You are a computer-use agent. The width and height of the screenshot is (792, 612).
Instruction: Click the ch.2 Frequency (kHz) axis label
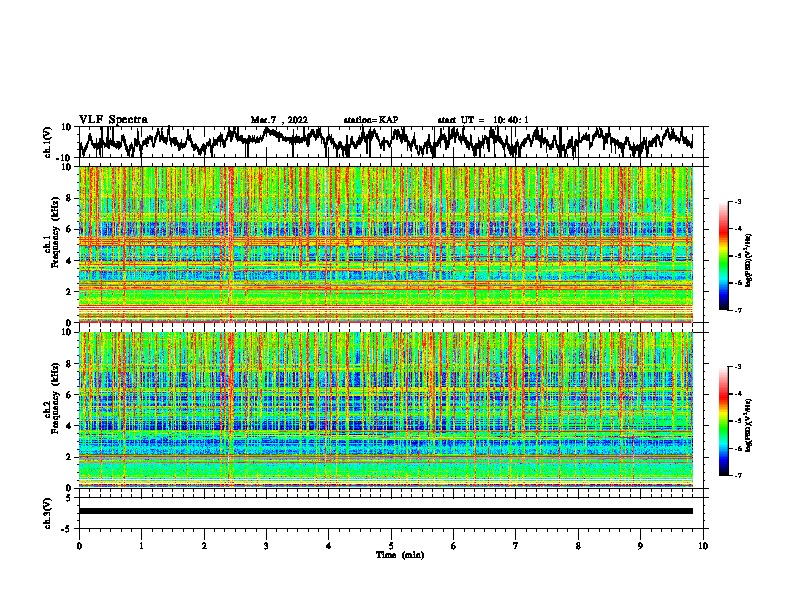click(53, 398)
